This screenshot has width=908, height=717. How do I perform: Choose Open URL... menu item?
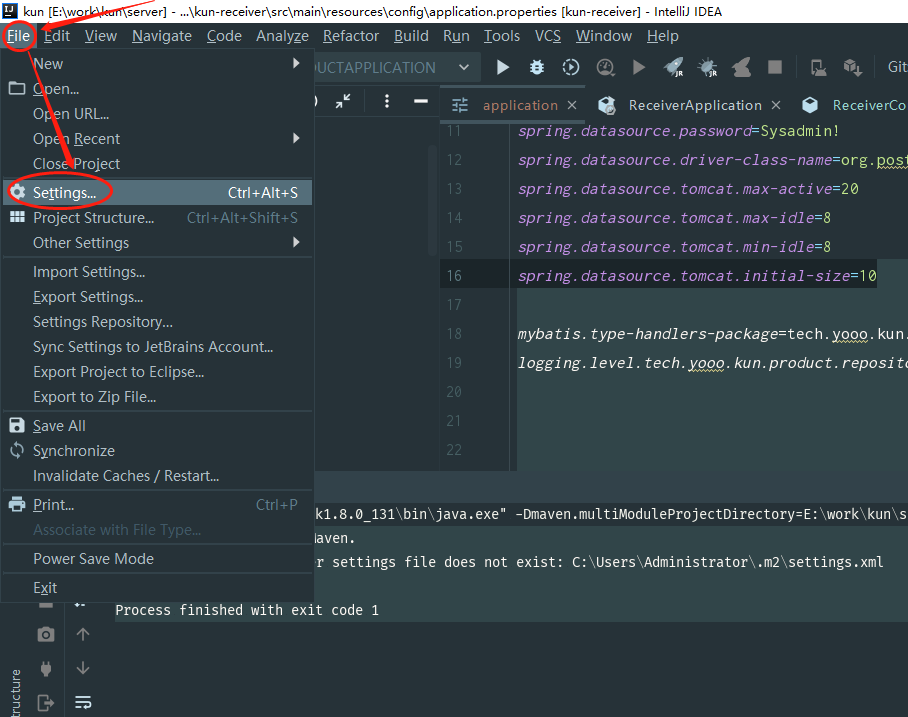(158, 114)
